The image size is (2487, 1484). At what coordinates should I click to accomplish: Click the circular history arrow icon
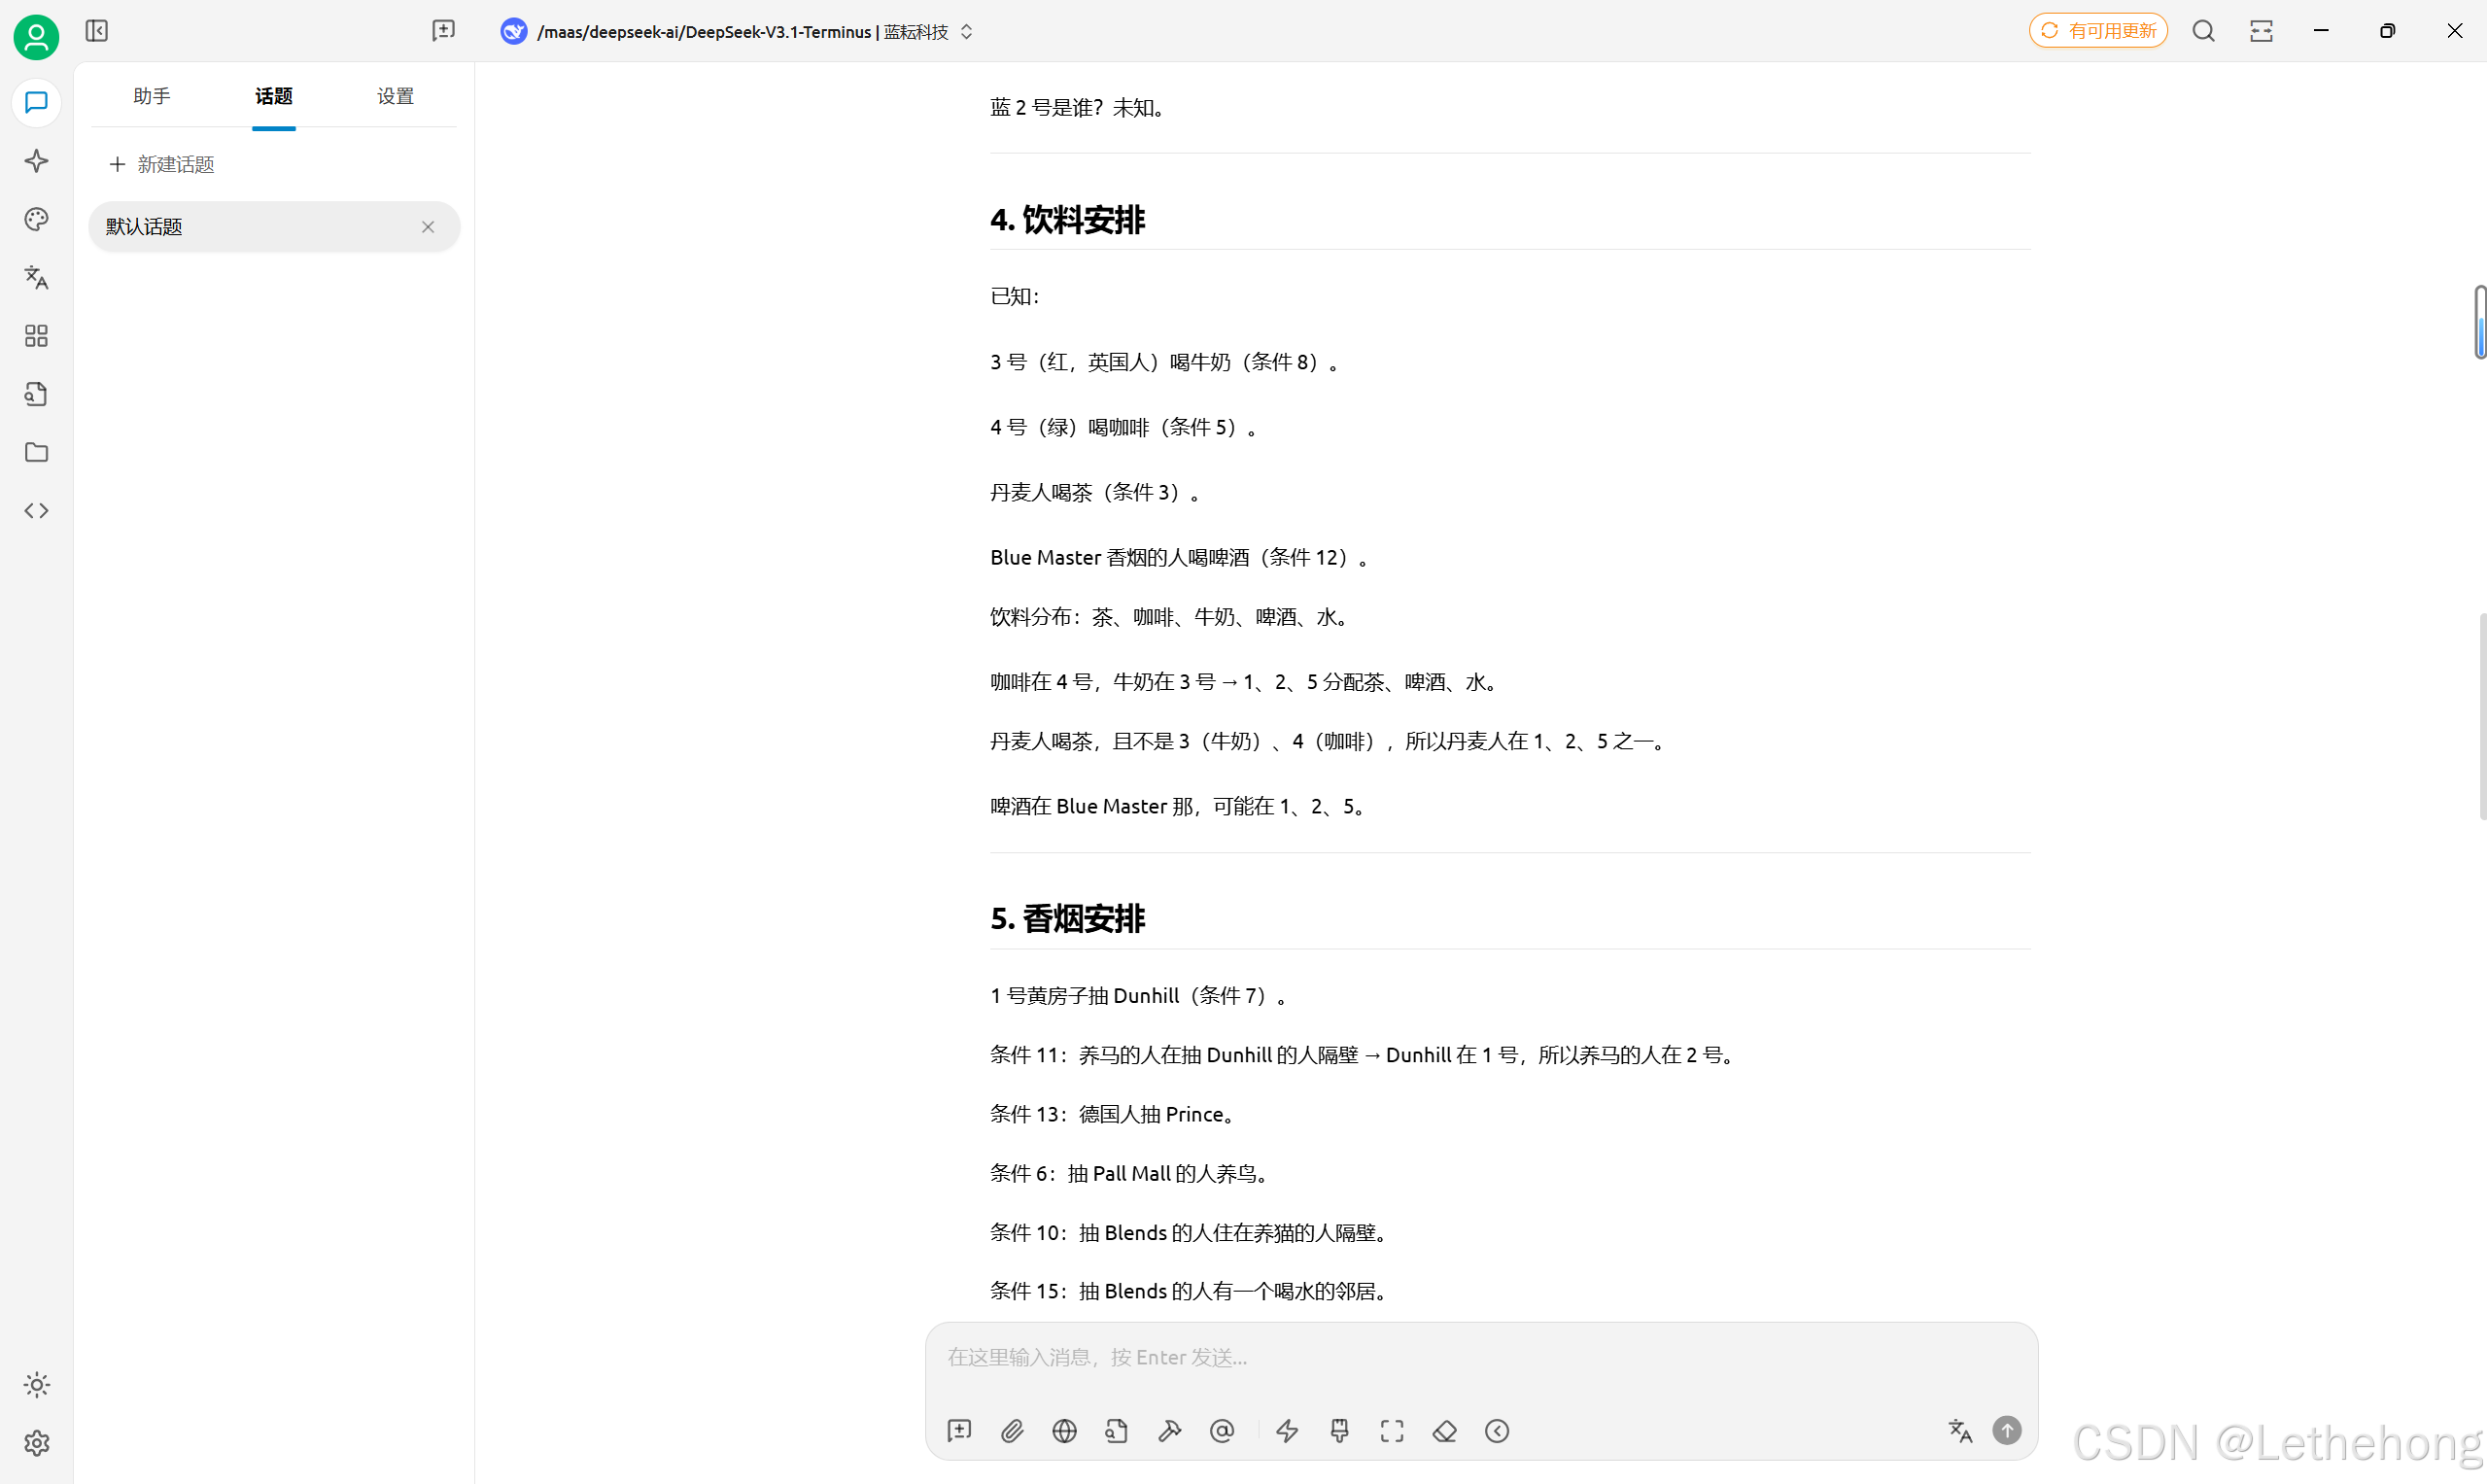1497,1431
